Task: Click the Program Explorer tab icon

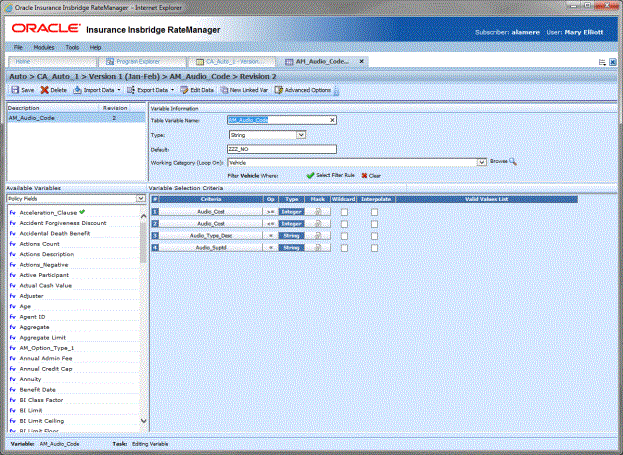Action: pos(110,62)
